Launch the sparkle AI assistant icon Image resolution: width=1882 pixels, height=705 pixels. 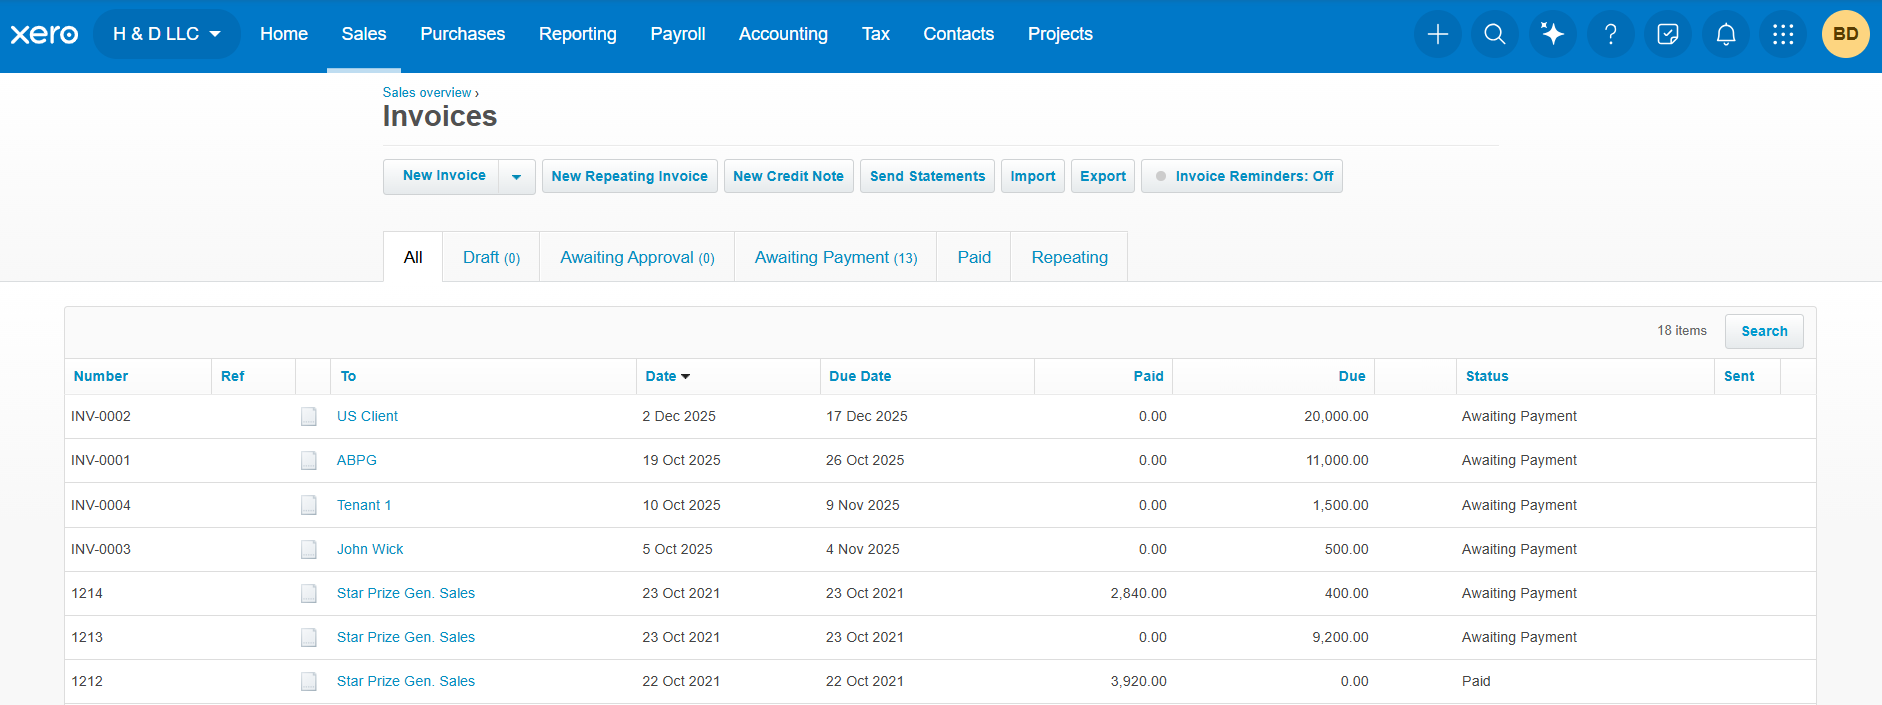pos(1552,34)
